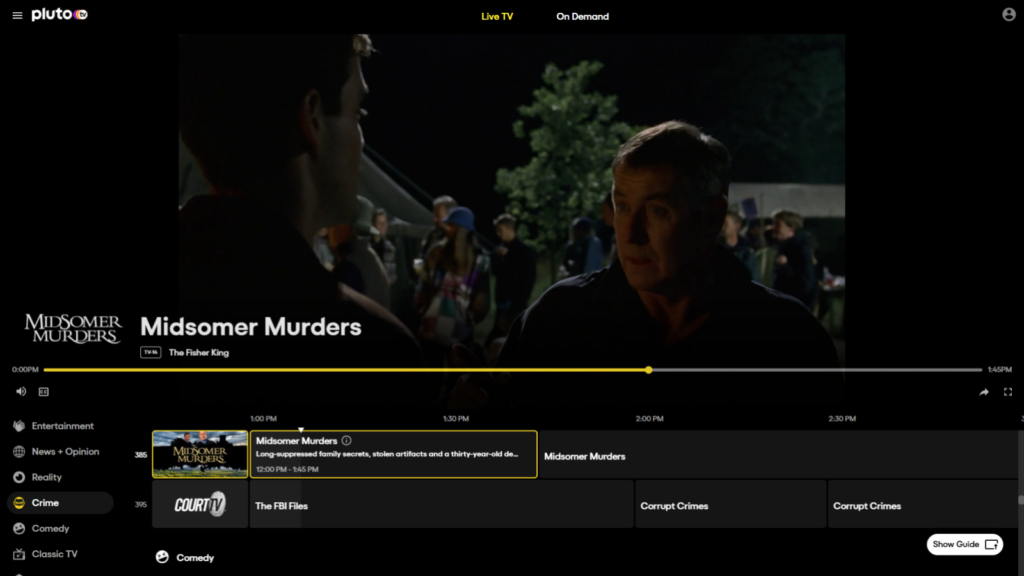Viewport: 1024px width, 576px height.
Task: Open the Court TV channel logo
Action: [200, 504]
